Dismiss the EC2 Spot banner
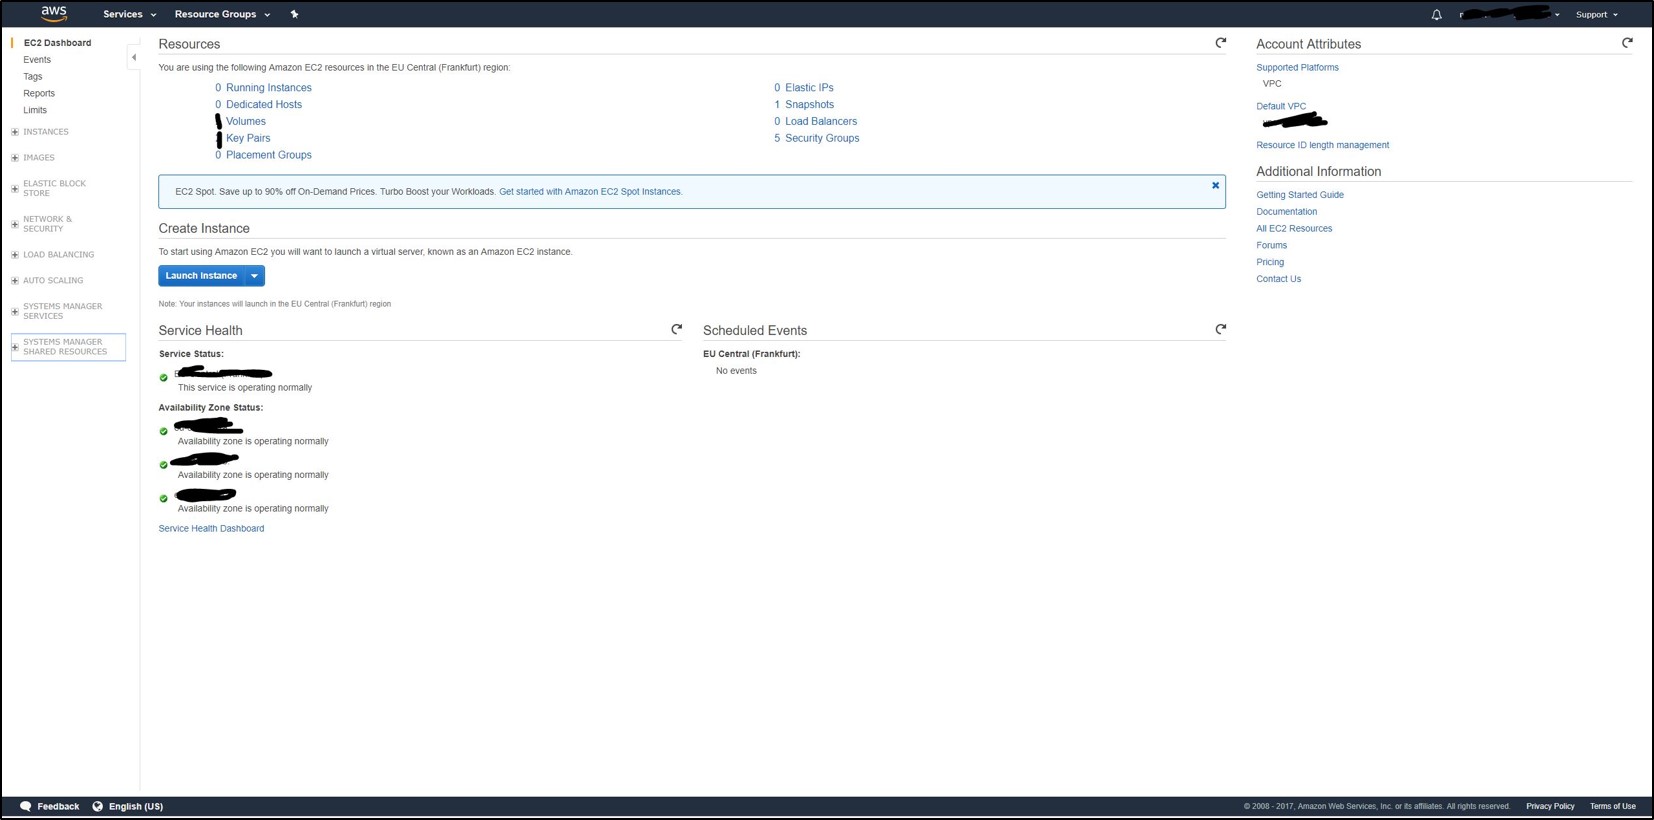The width and height of the screenshot is (1654, 820). pos(1215,186)
